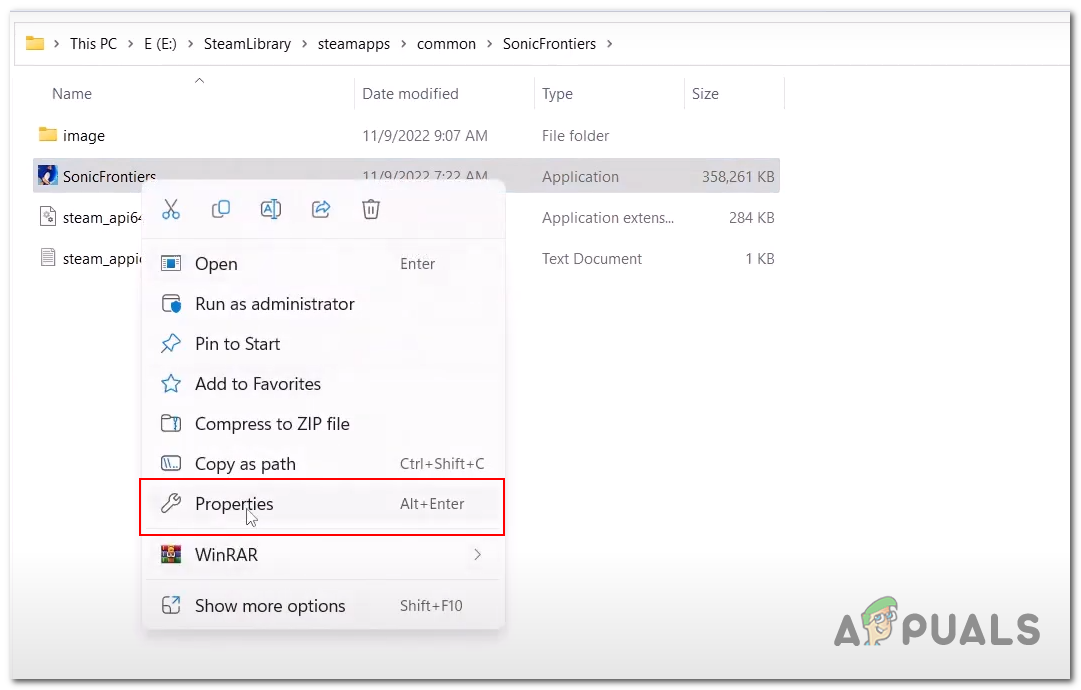Expand chevron after This PC breadcrumb

click(x=130, y=44)
